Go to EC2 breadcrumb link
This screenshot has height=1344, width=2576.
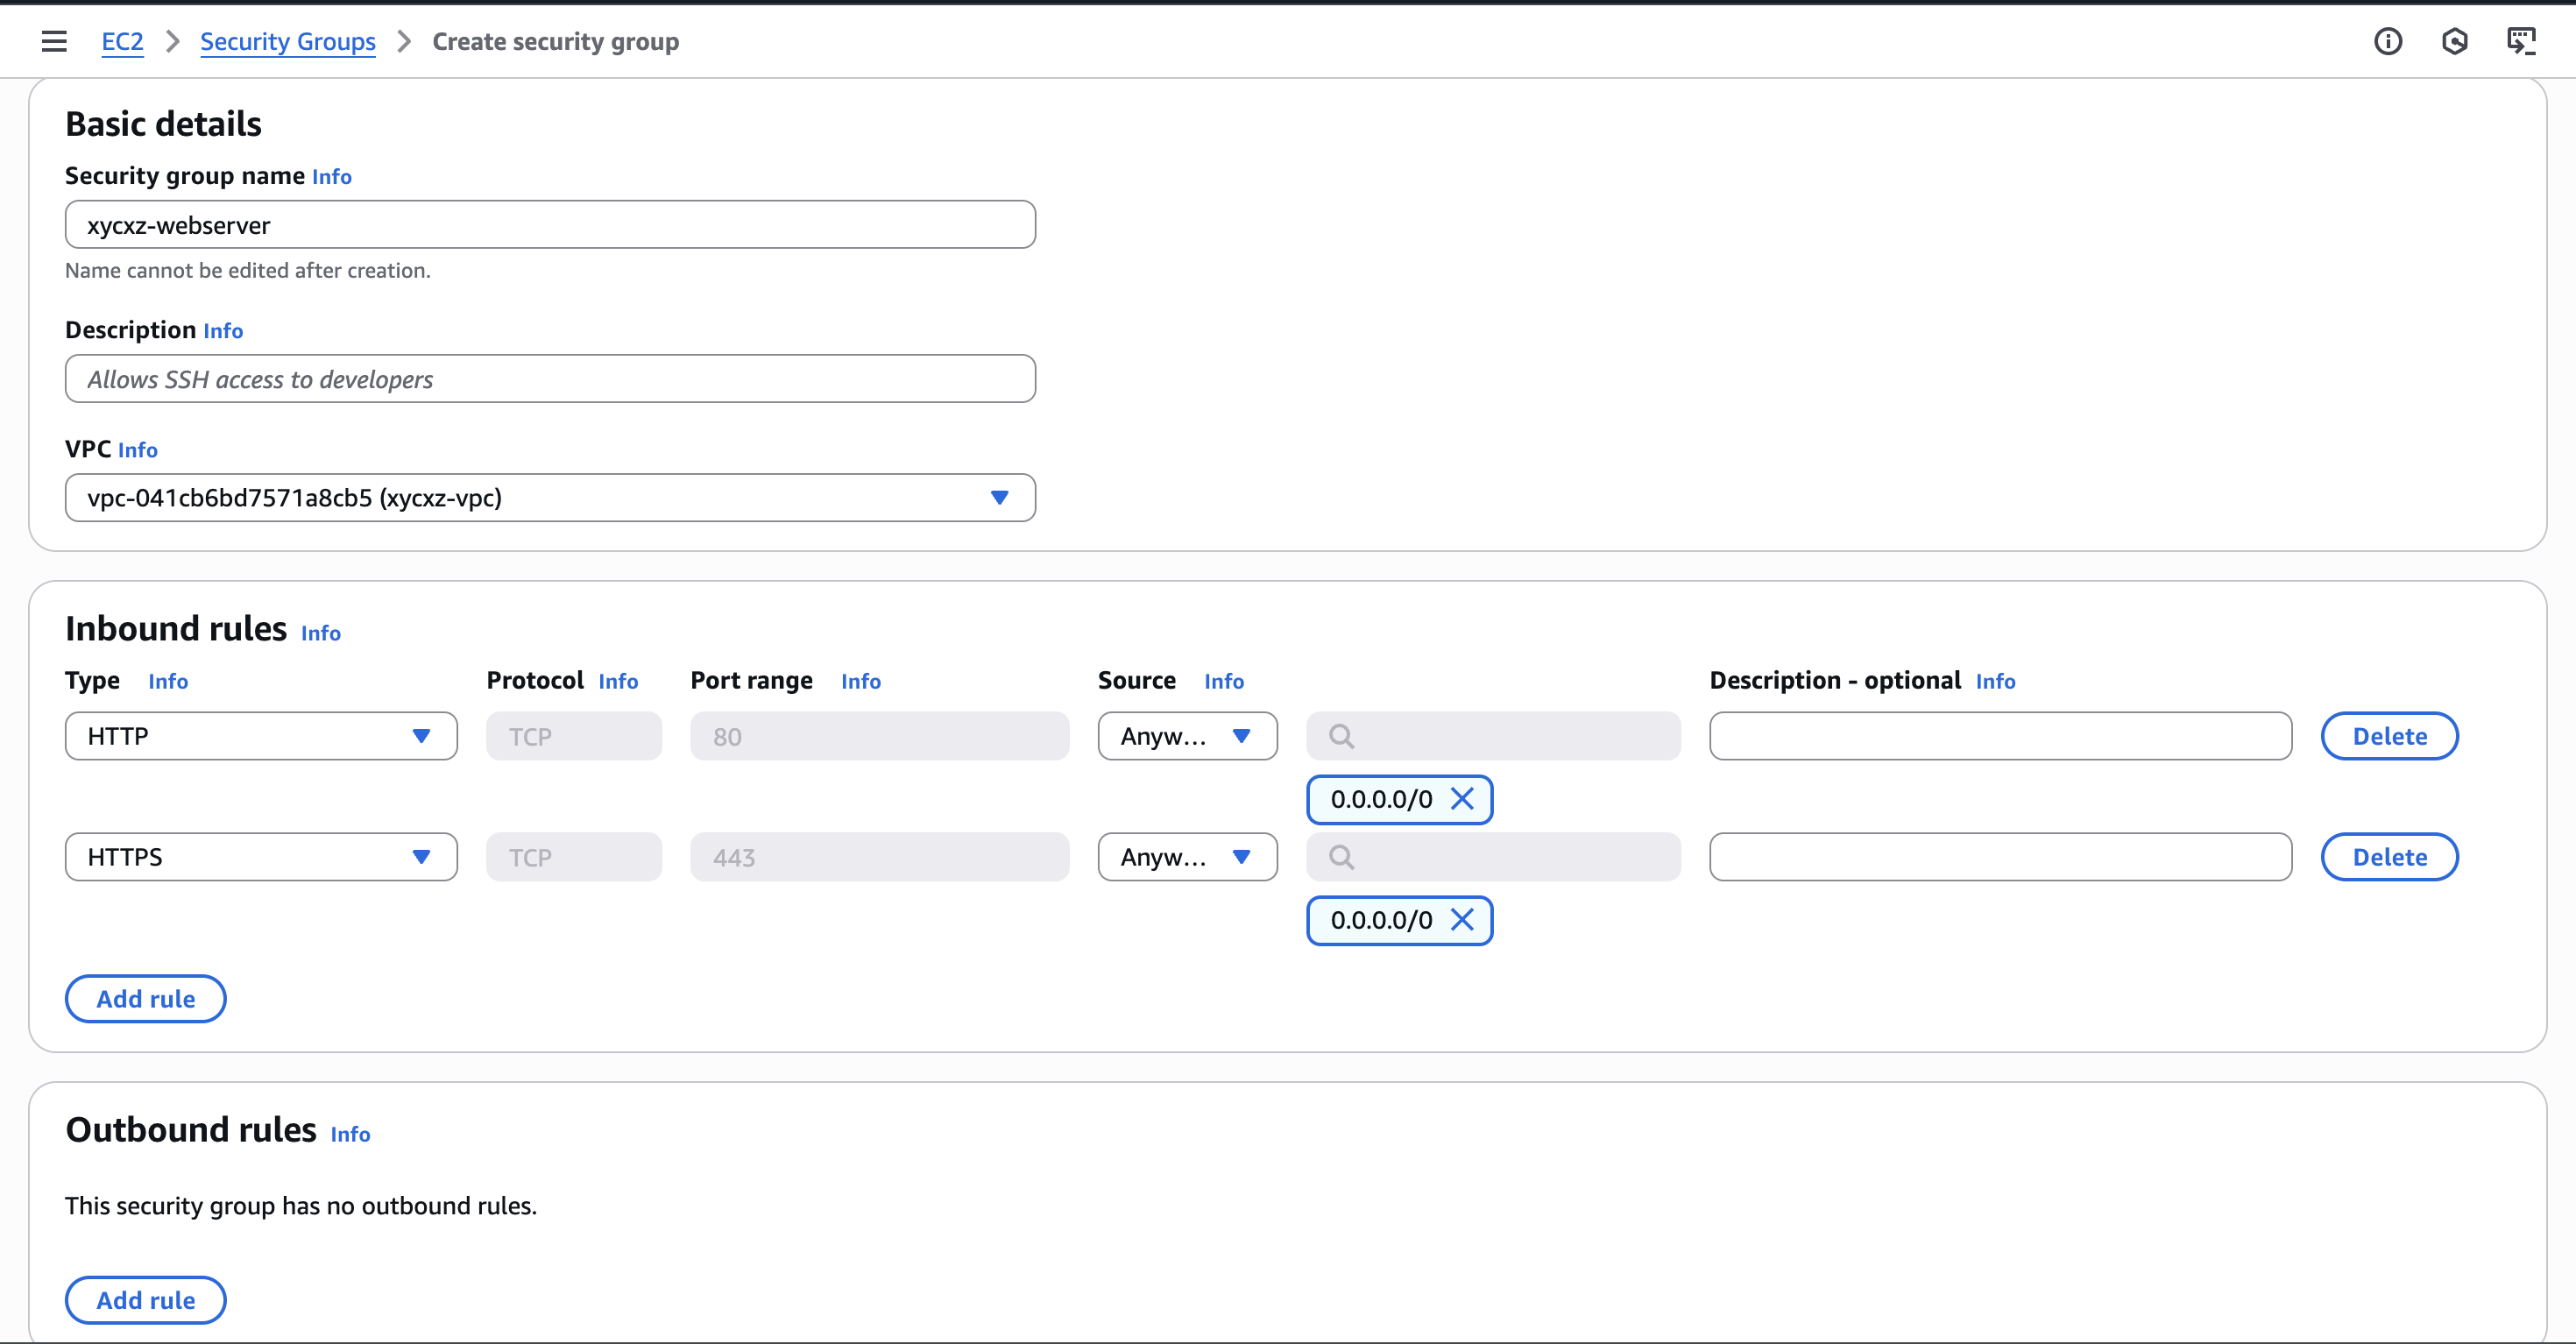click(122, 41)
